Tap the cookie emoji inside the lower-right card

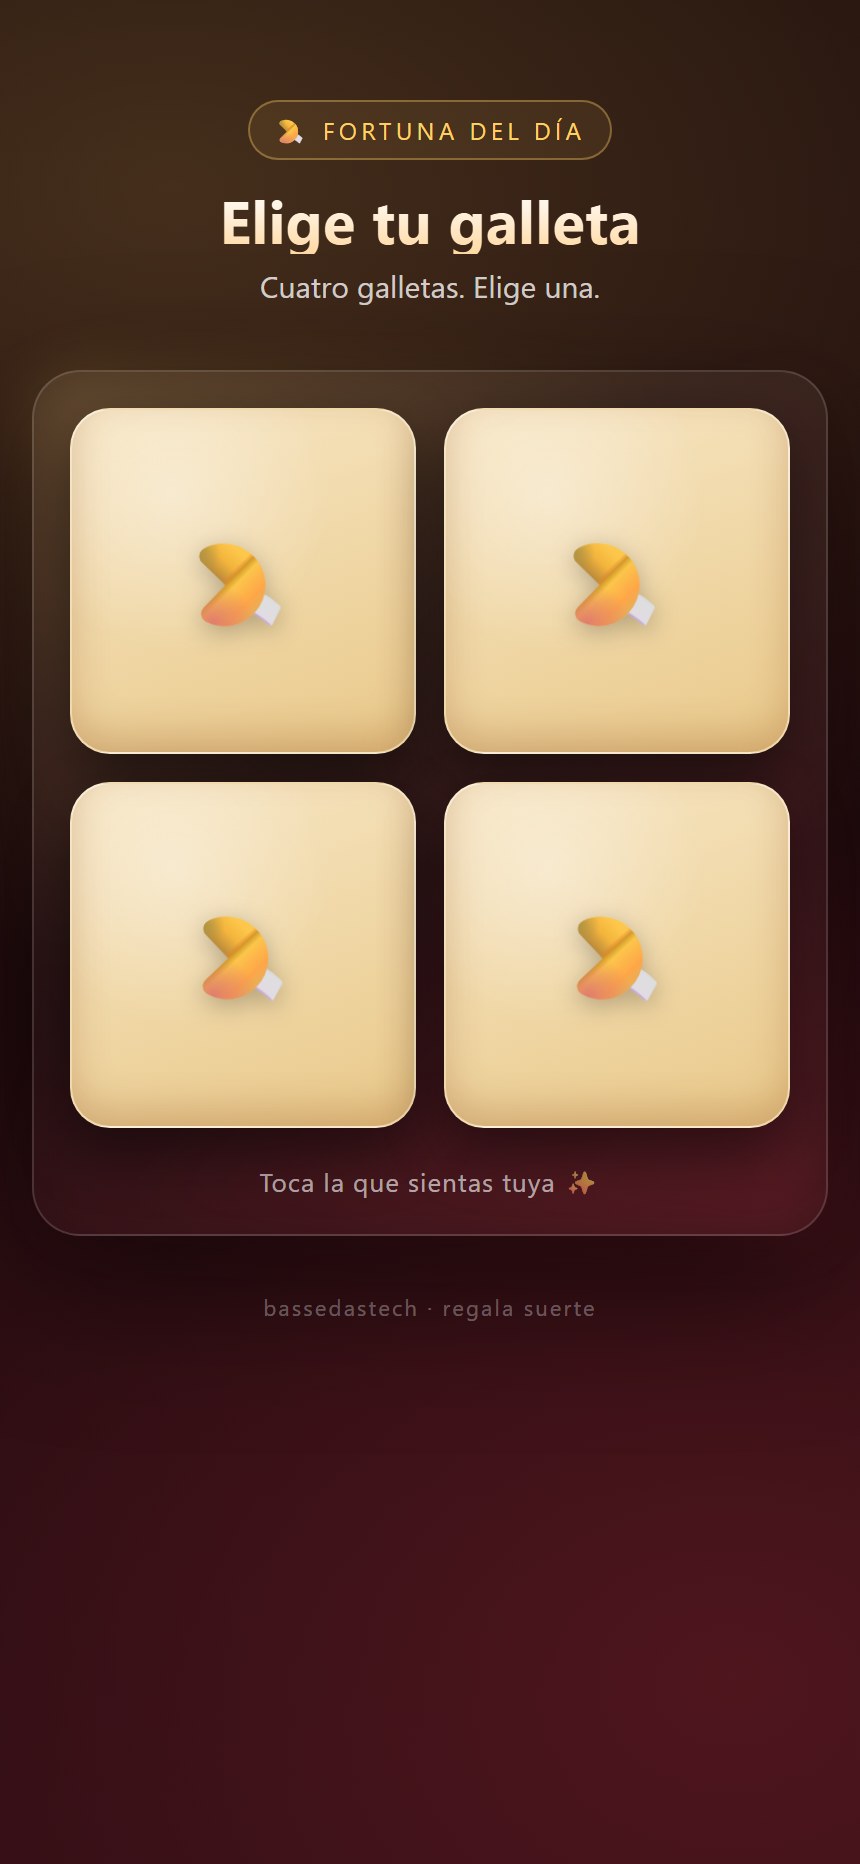(x=614, y=959)
